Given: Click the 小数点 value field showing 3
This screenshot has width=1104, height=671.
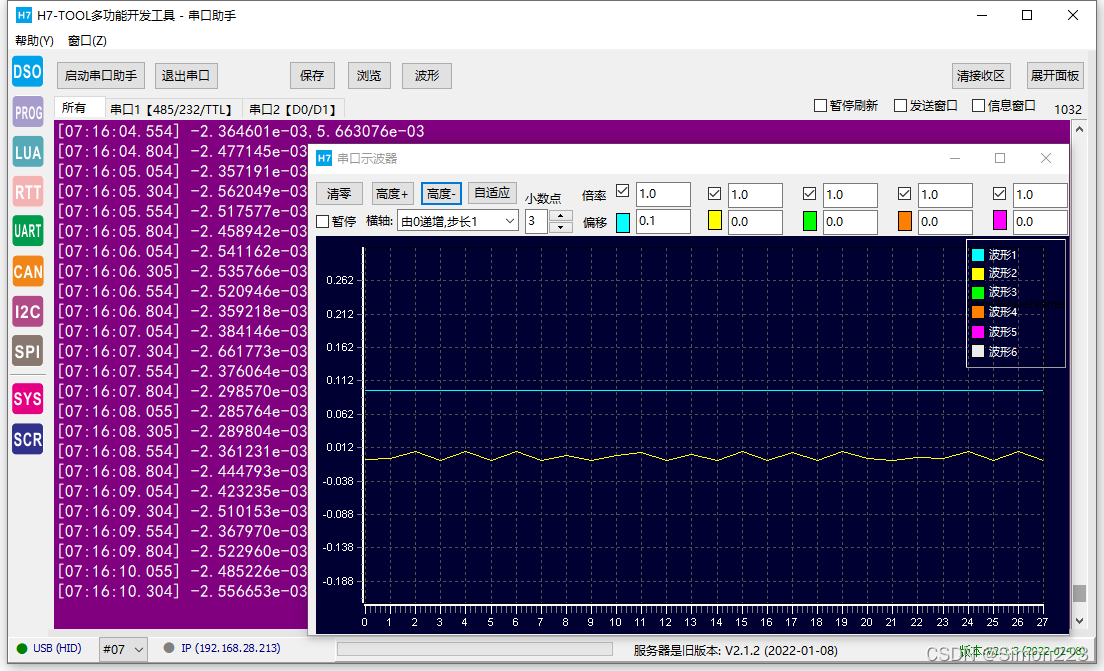Looking at the screenshot, I should pyautogui.click(x=537, y=221).
